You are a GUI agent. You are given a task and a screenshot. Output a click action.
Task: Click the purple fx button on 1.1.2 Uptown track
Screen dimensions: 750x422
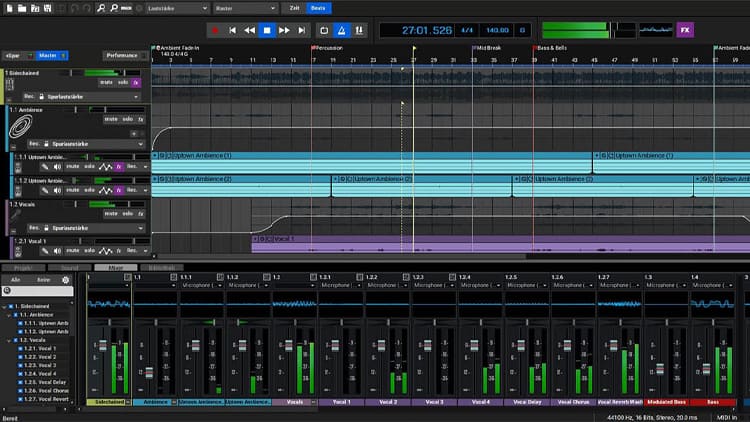(x=119, y=190)
